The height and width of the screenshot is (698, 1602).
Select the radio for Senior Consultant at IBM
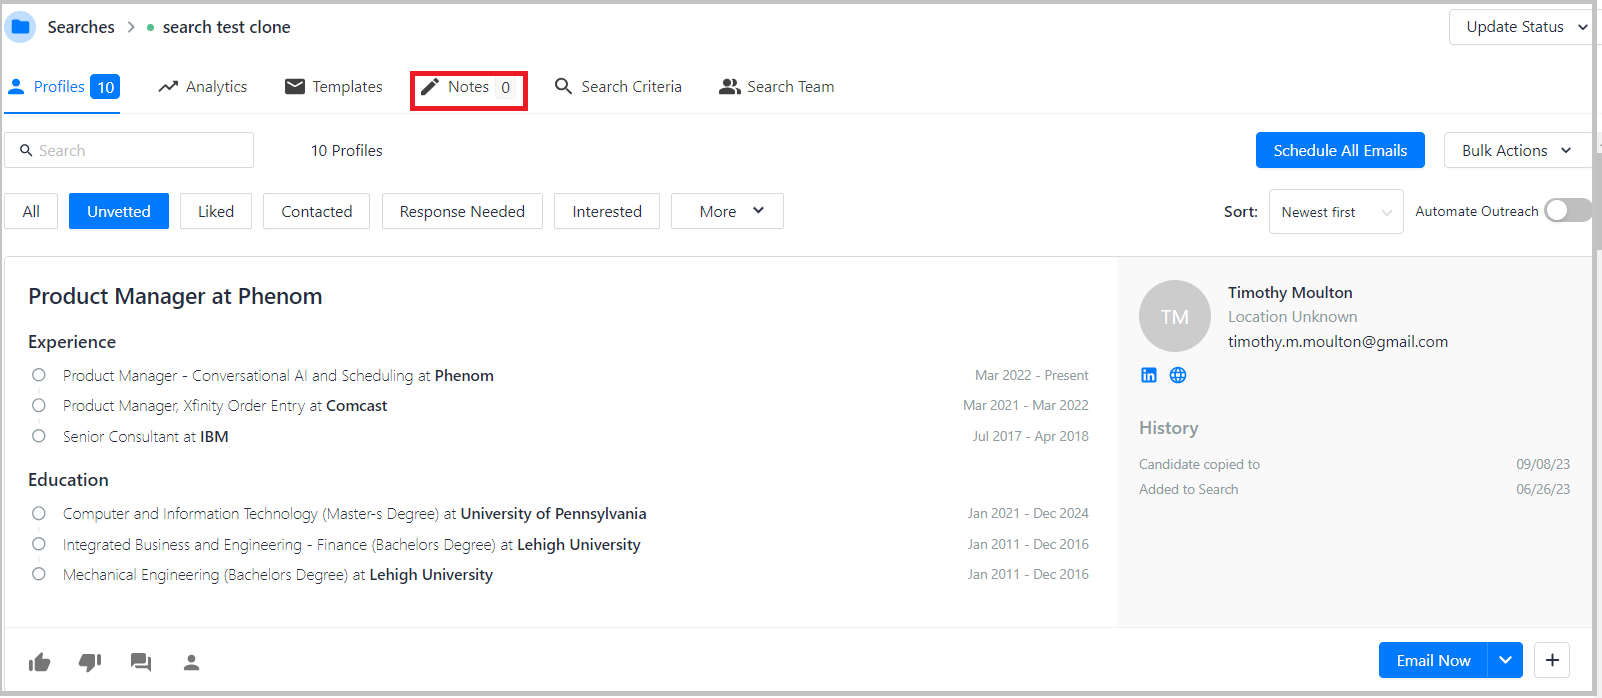38,436
